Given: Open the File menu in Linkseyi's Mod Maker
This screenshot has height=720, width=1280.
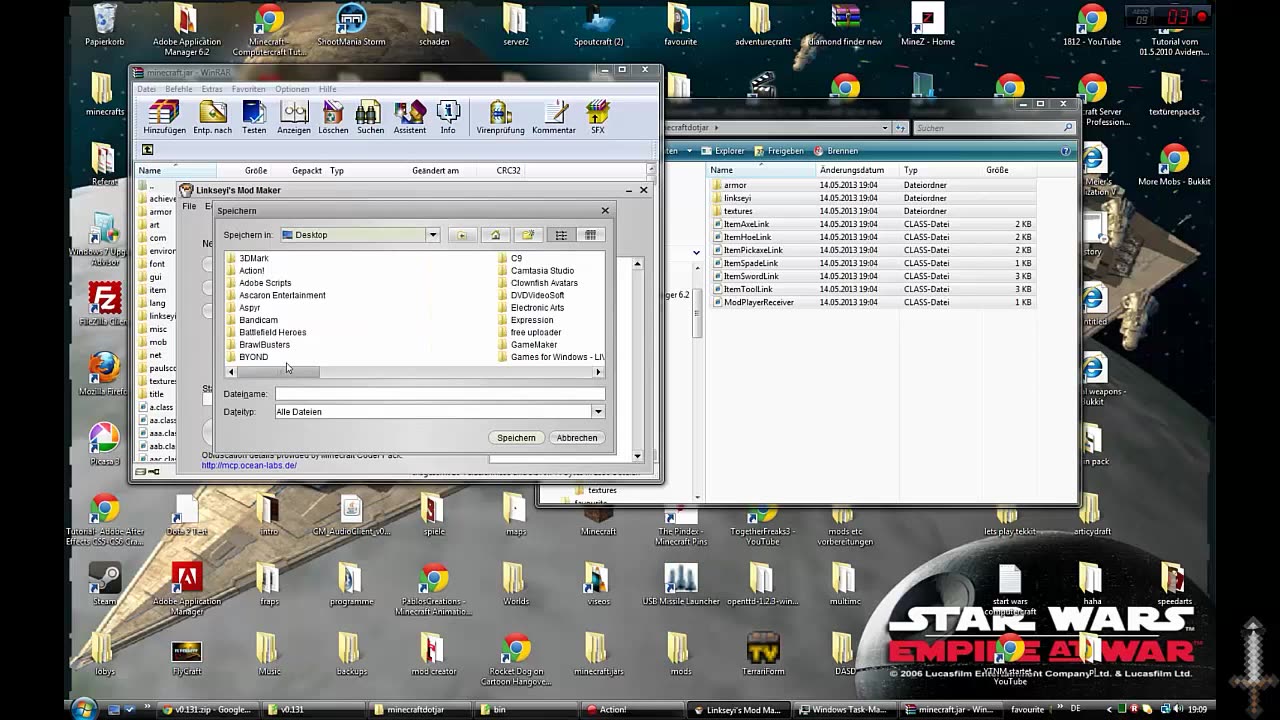Looking at the screenshot, I should [189, 206].
